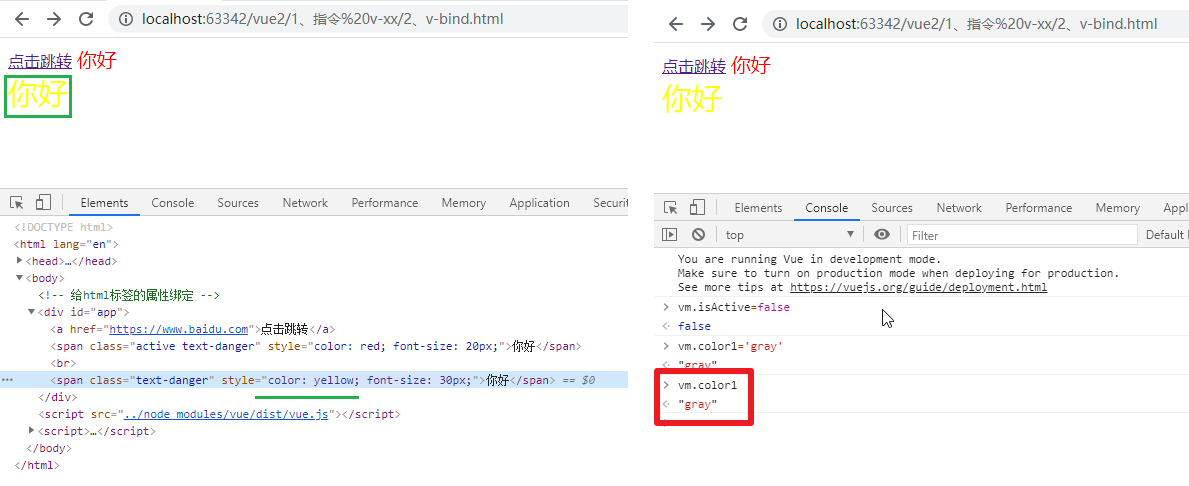Open the top JavaScript context dropdown
The image size is (1189, 486).
point(789,235)
